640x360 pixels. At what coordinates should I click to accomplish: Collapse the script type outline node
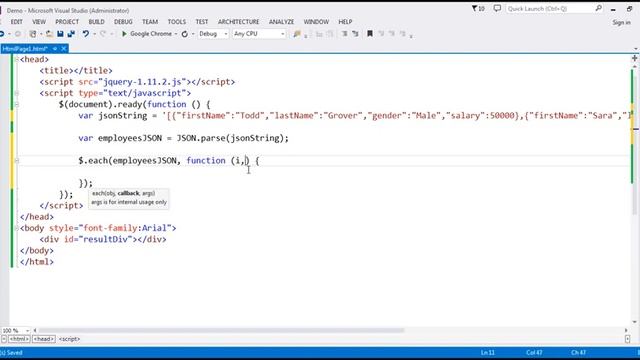click(x=17, y=93)
